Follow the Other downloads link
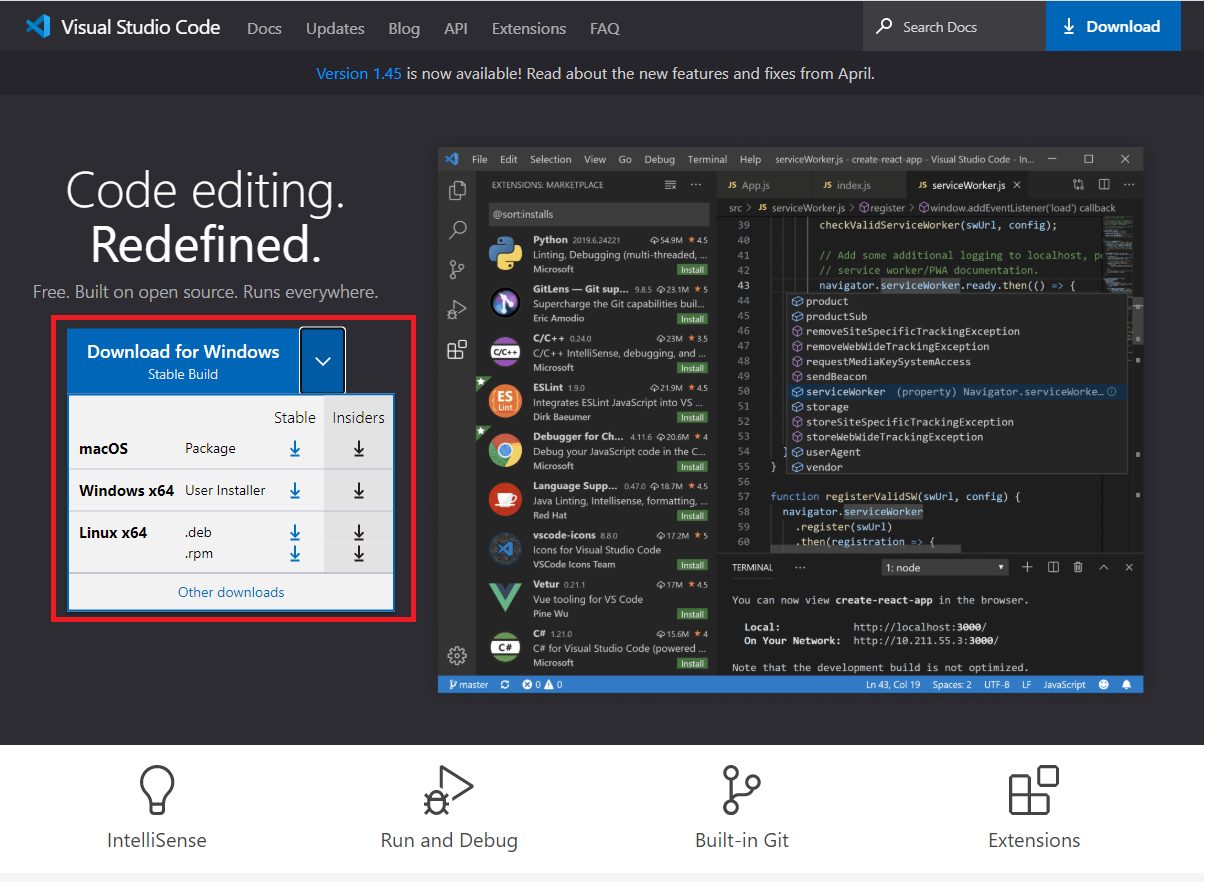 [231, 592]
